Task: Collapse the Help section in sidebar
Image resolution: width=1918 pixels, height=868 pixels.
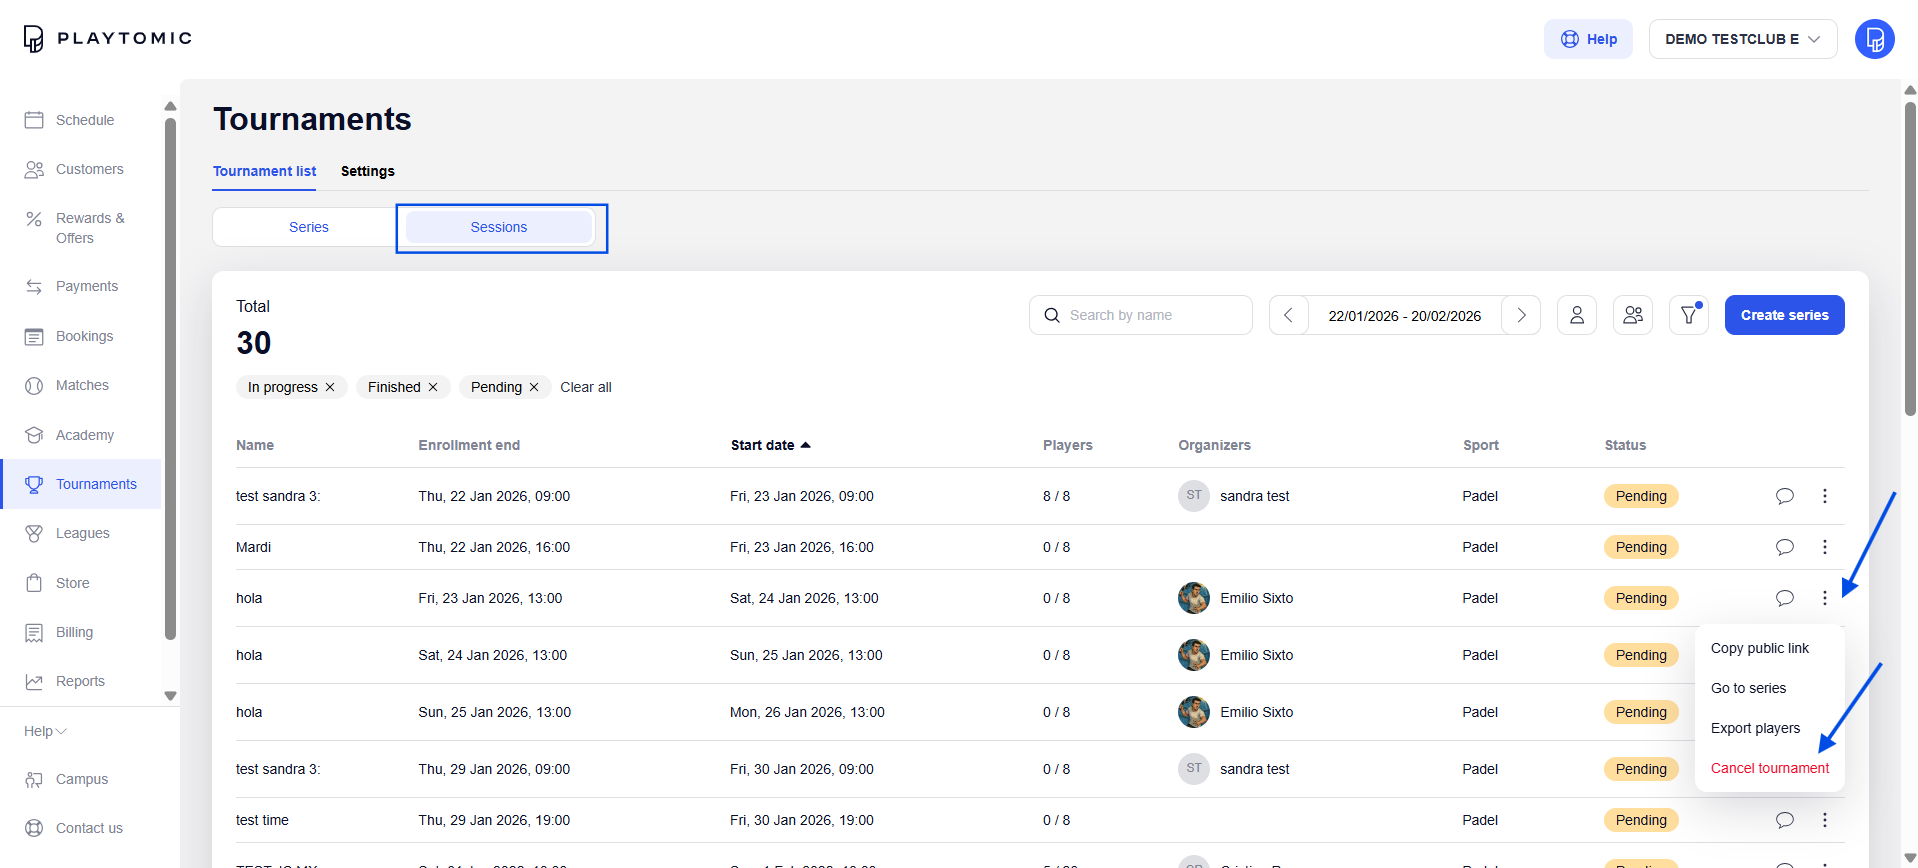Action: pos(45,731)
